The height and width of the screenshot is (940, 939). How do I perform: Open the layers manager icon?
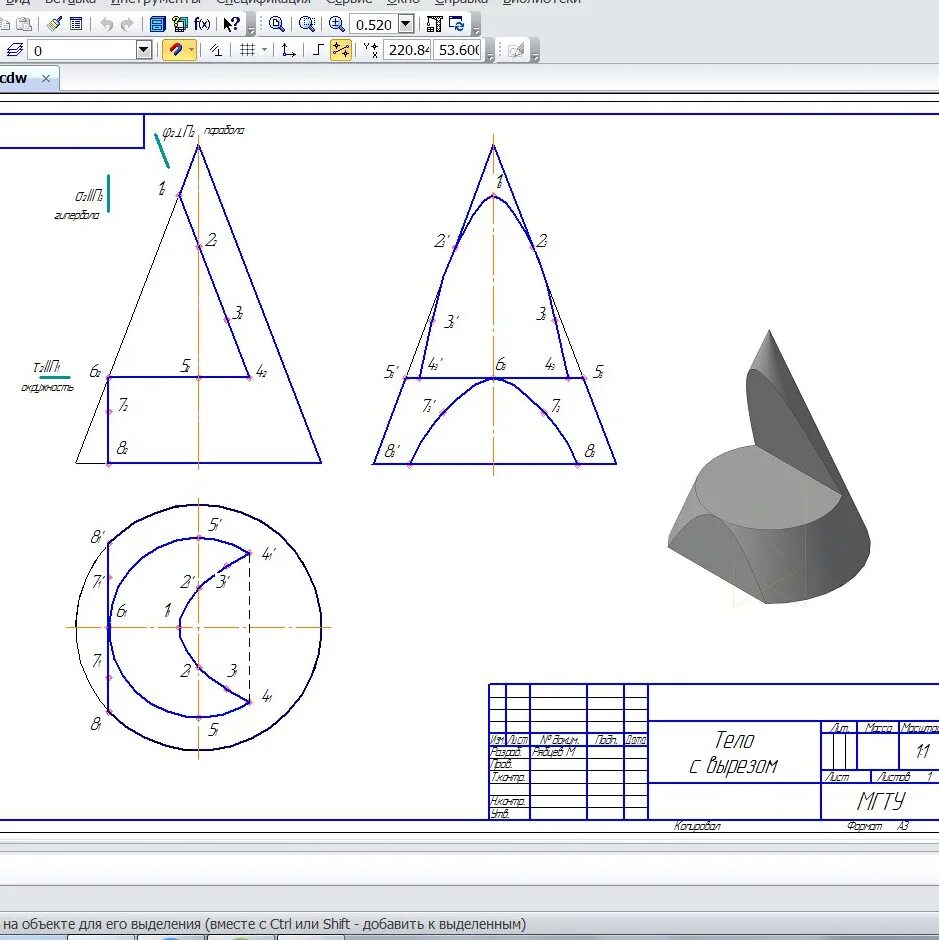(x=15, y=50)
